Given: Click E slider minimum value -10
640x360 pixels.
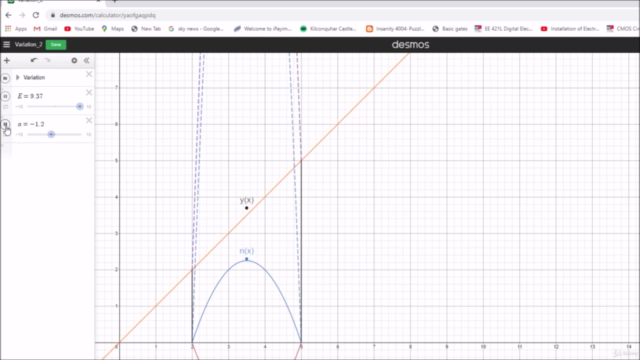Looking at the screenshot, I should (19, 107).
